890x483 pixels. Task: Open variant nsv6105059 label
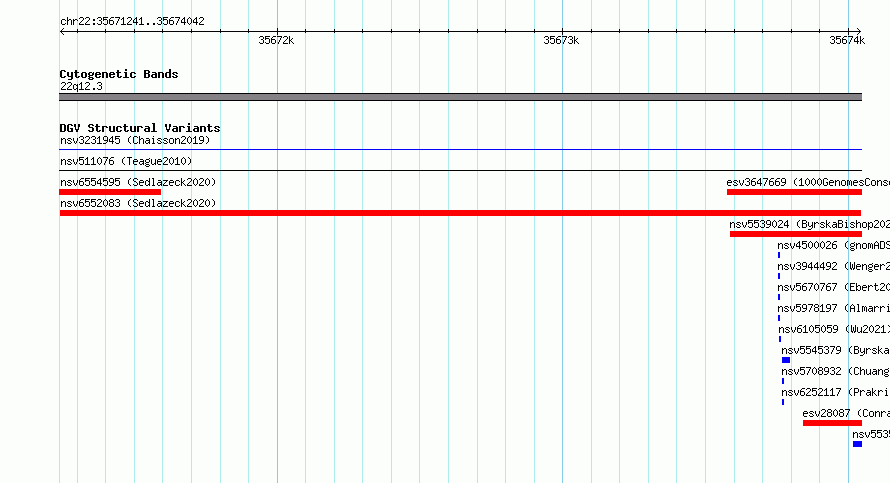tap(834, 329)
